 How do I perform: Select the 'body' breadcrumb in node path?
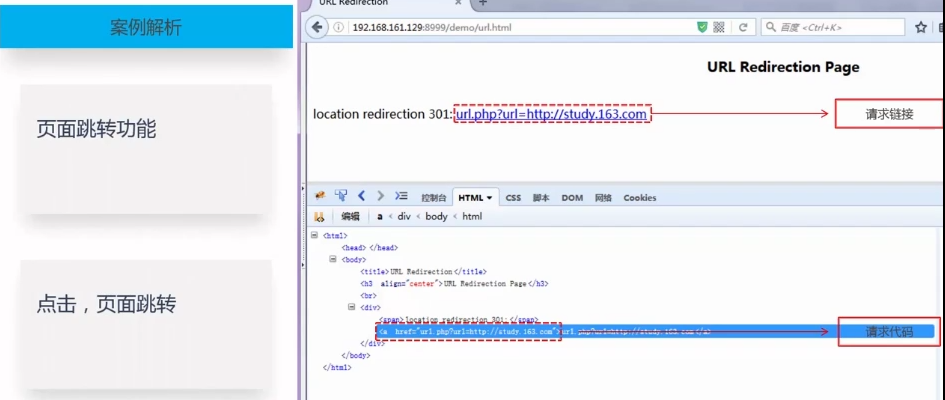[436, 217]
